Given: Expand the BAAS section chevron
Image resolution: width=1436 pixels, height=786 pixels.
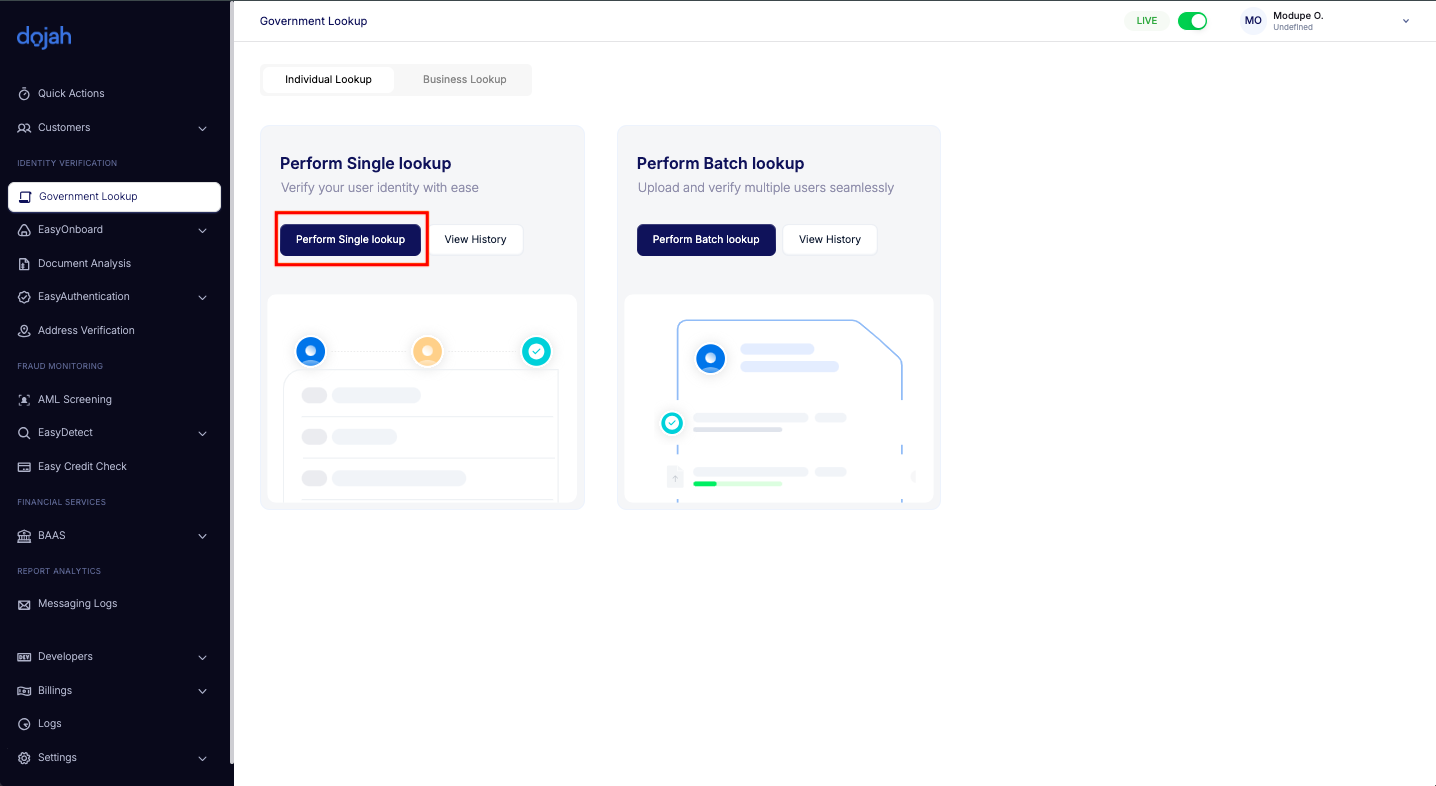Looking at the screenshot, I should click(x=202, y=537).
